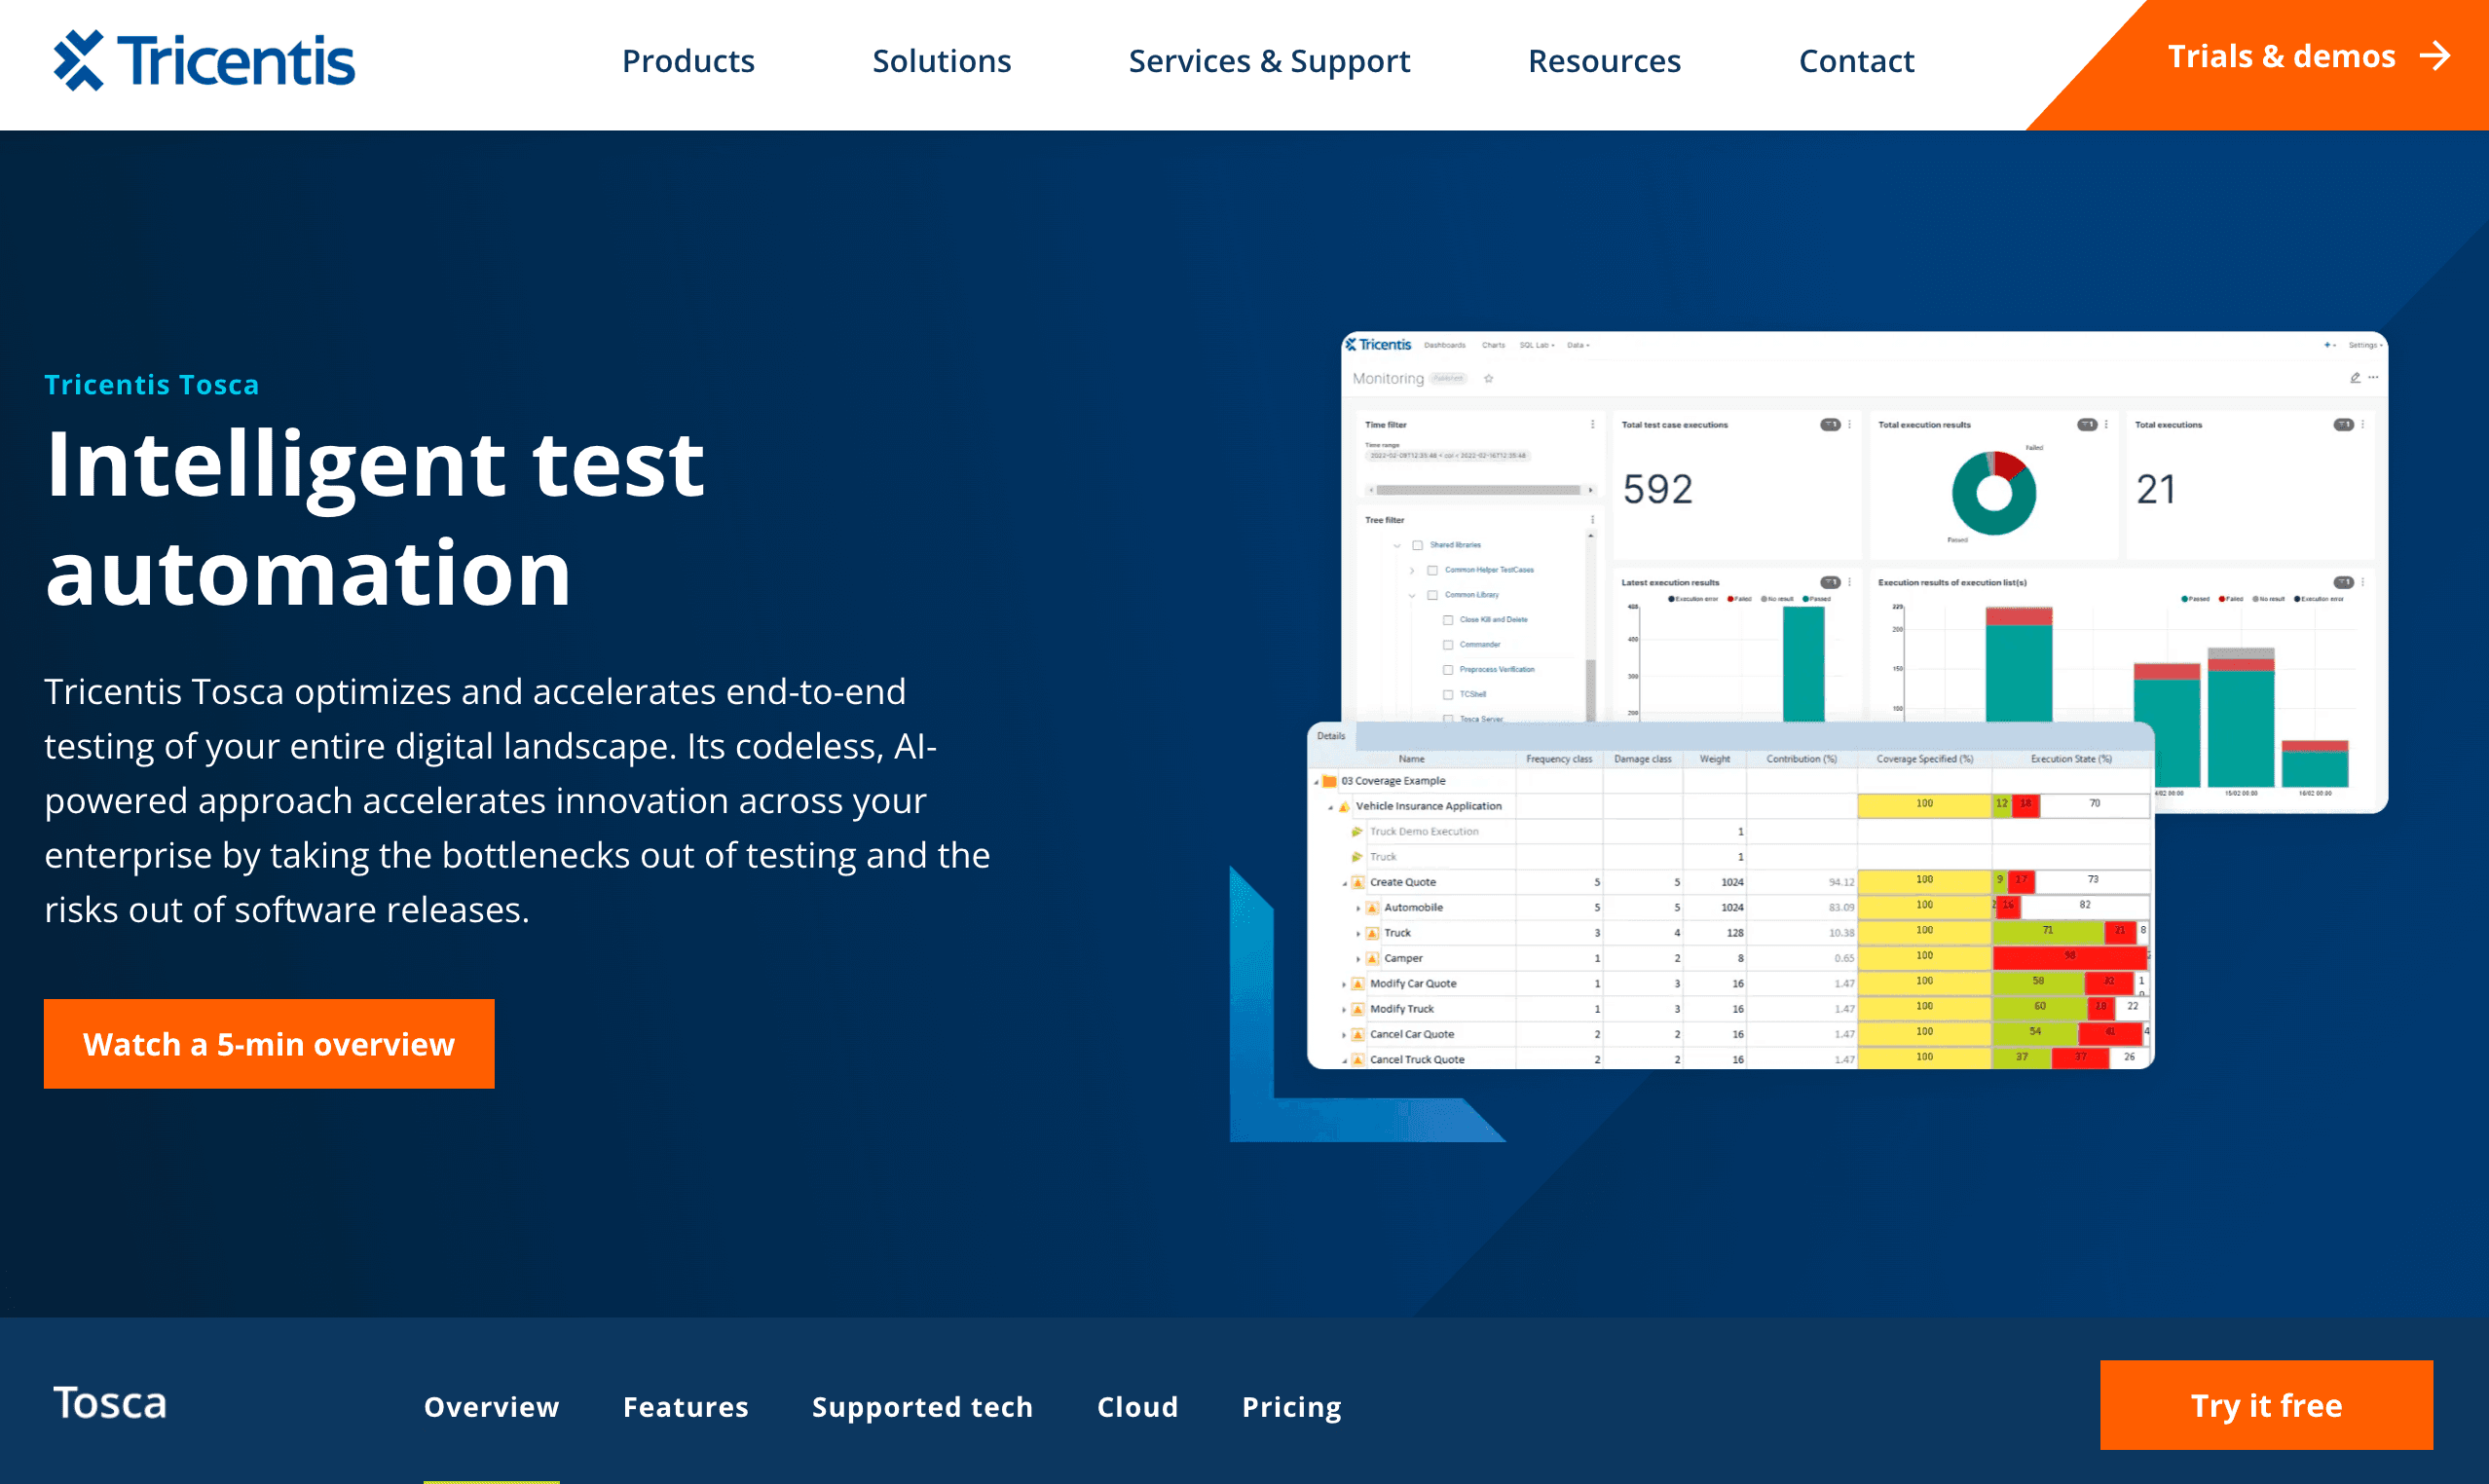Click filter badge on Latest execution results card
2489x1484 pixels.
click(1830, 582)
